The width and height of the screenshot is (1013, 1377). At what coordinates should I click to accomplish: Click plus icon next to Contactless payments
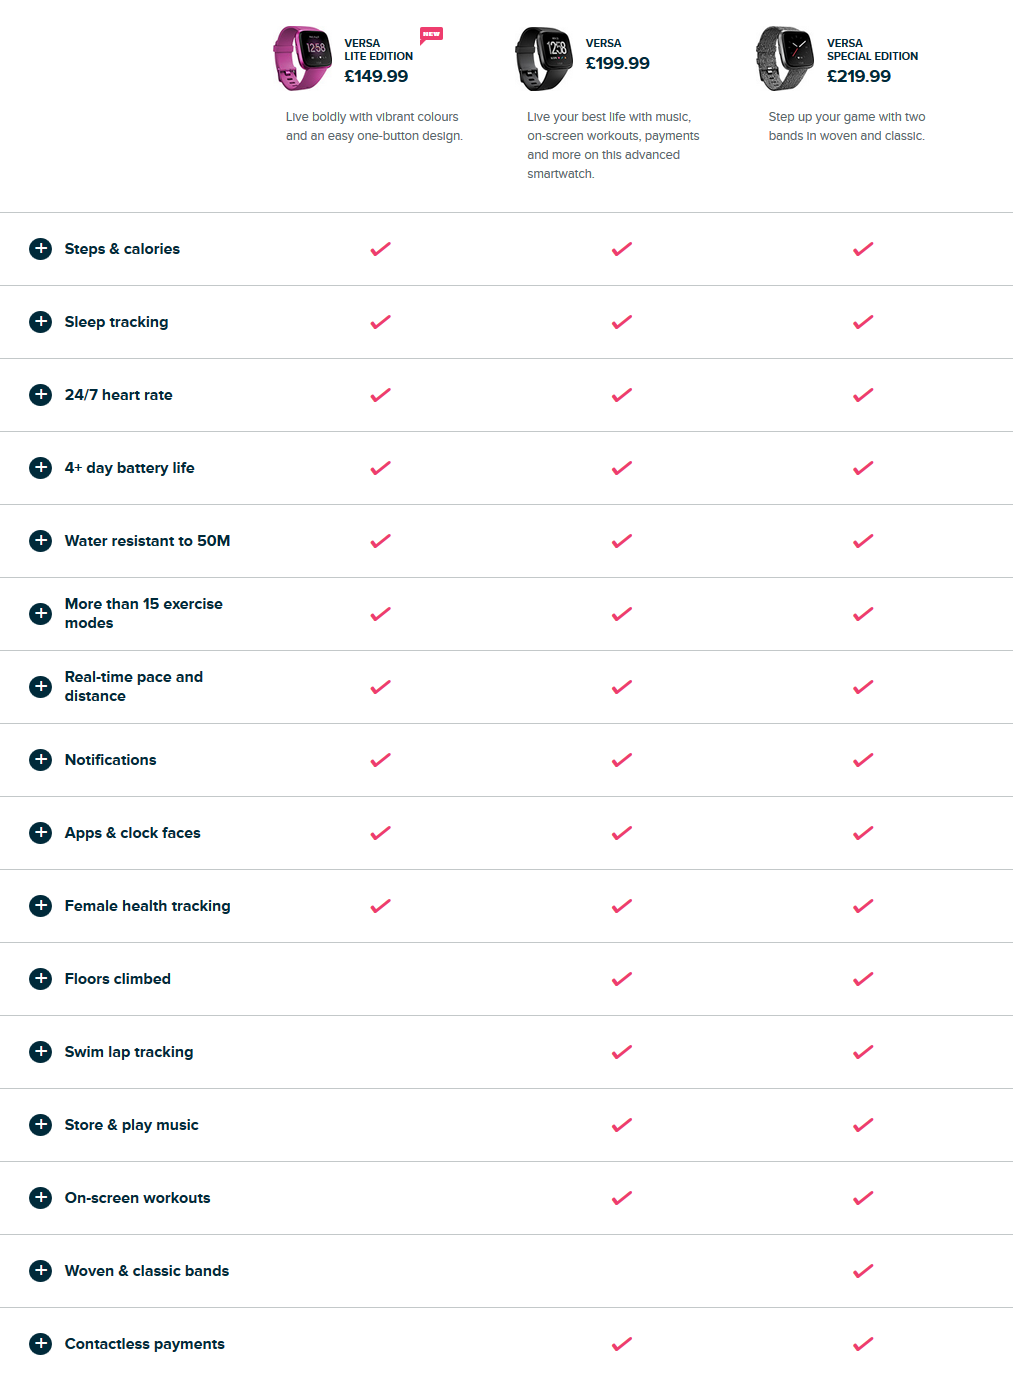[40, 1344]
